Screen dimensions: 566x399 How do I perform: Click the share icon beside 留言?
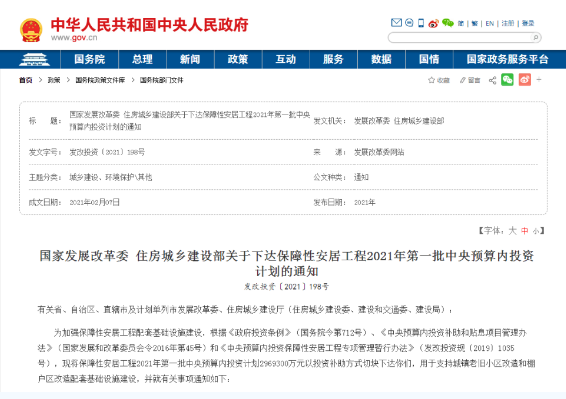click(x=492, y=80)
